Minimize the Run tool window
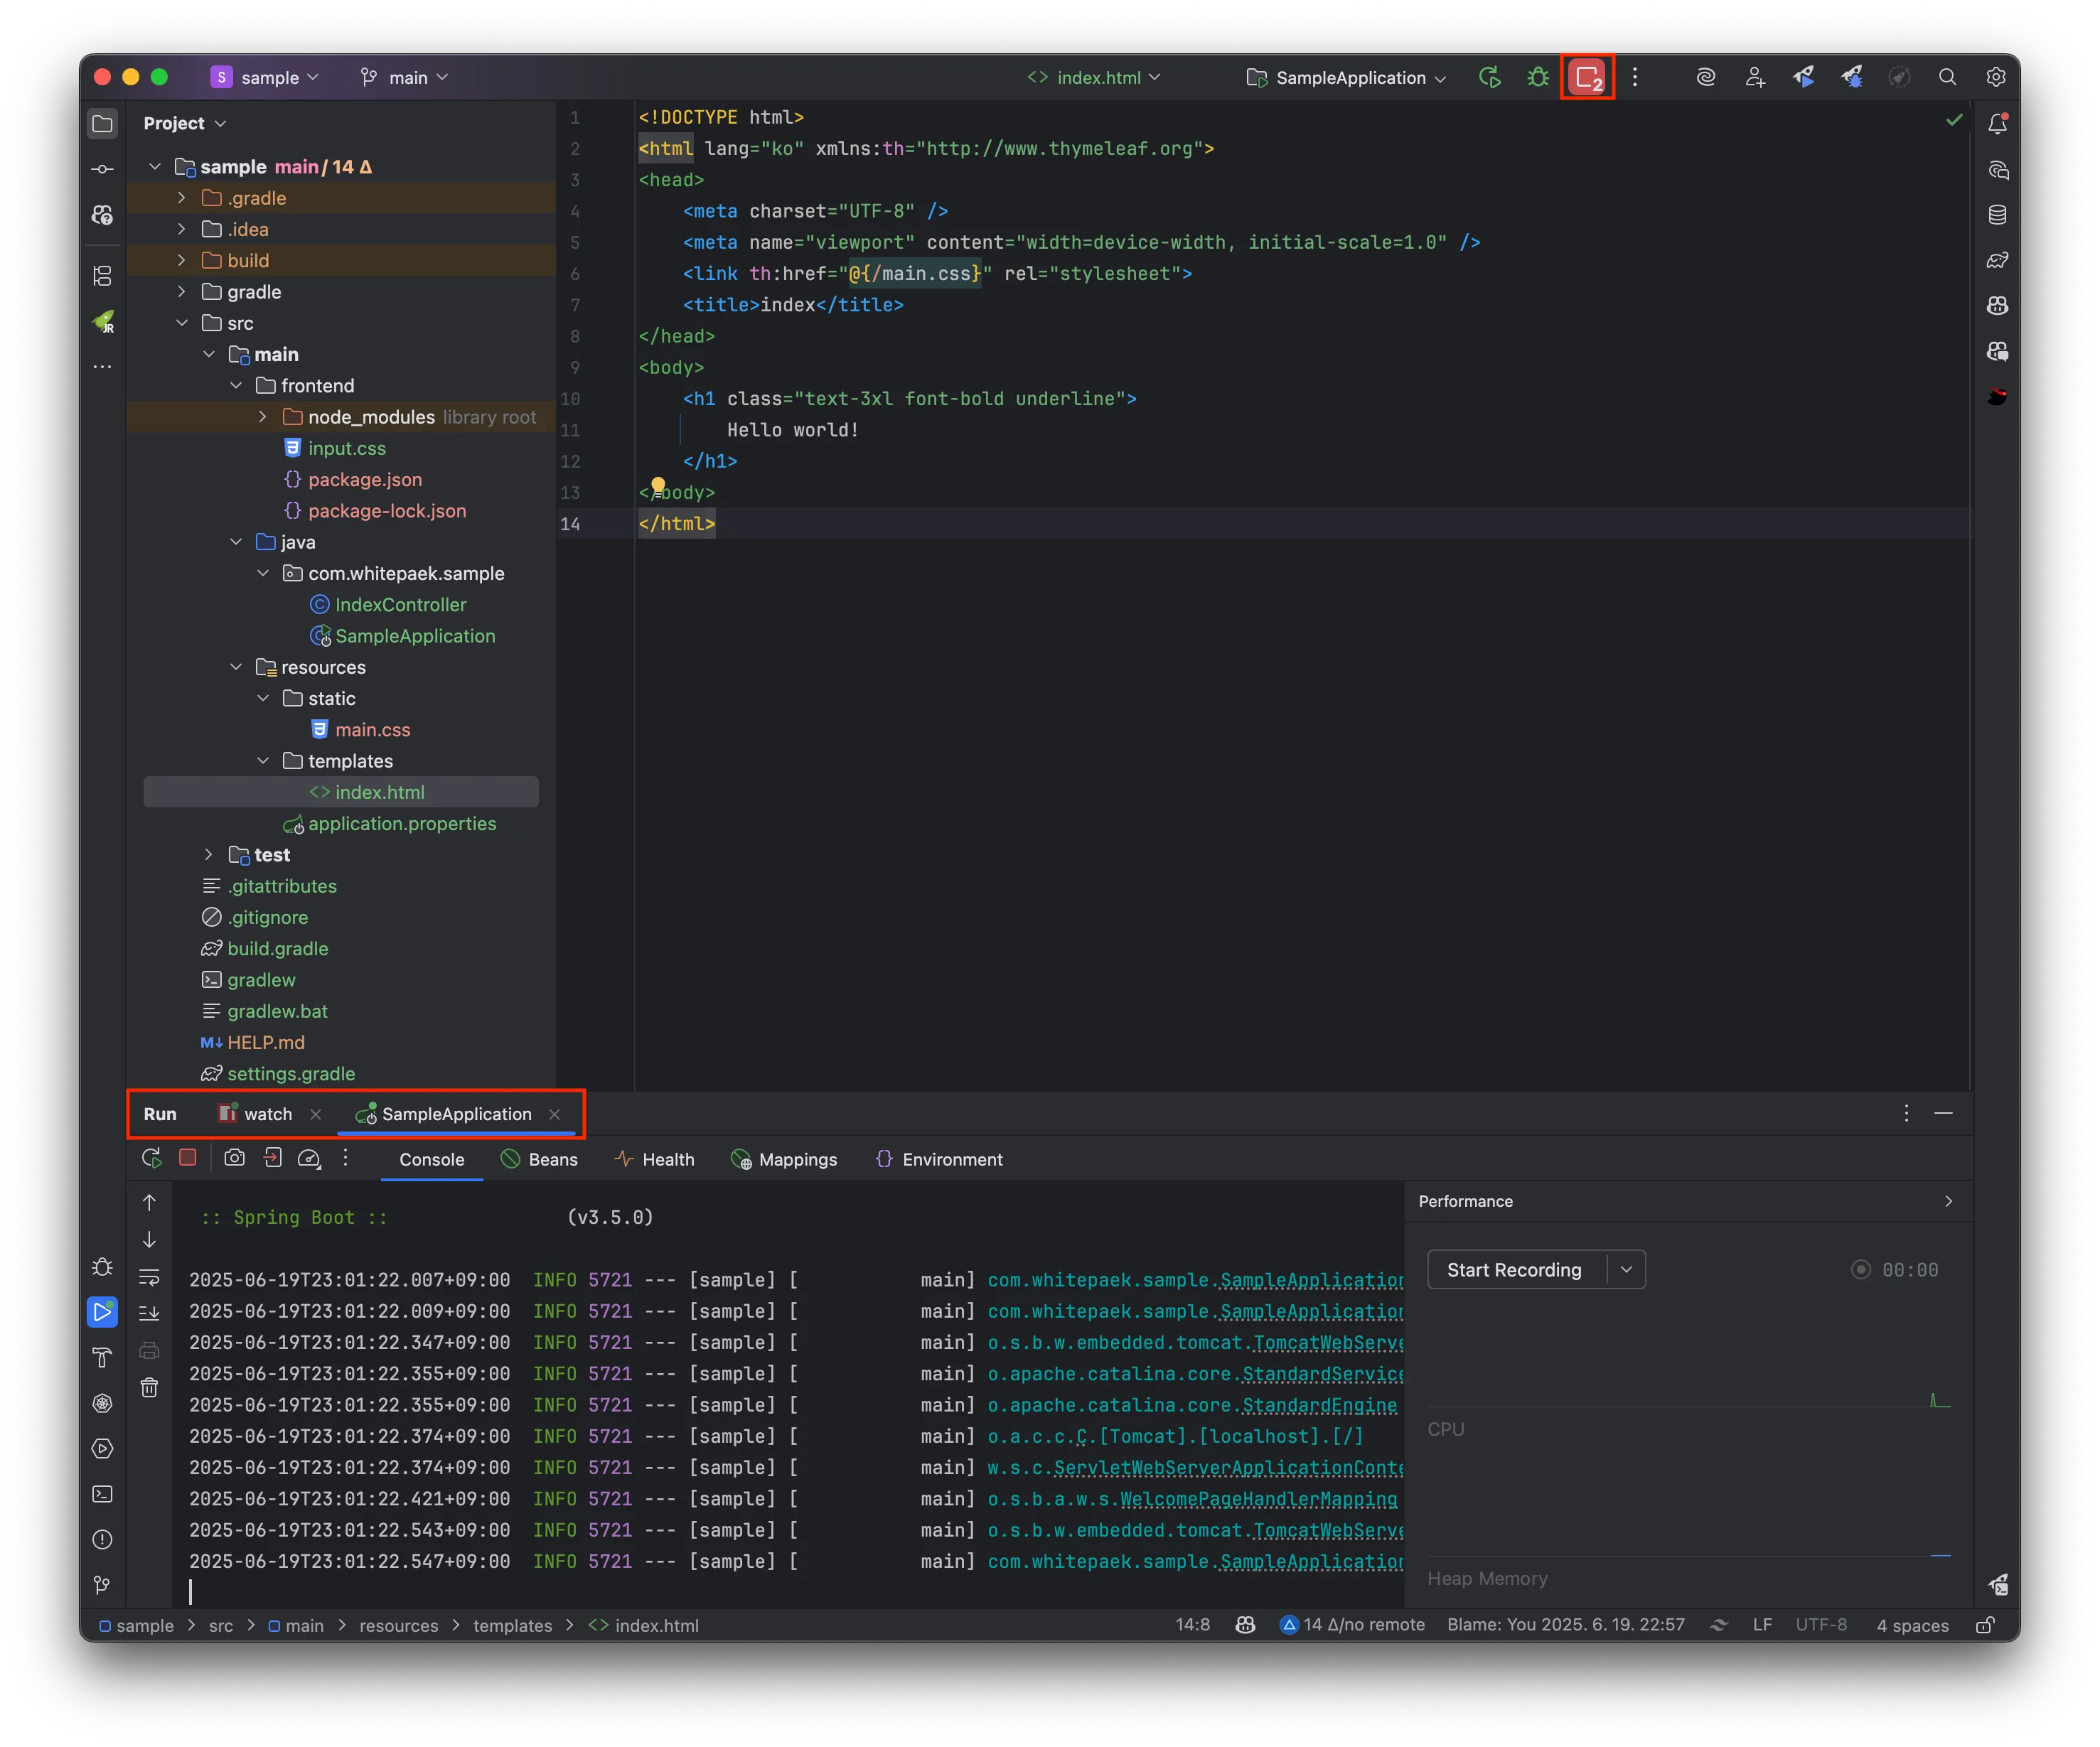2100x1747 pixels. pyautogui.click(x=1943, y=1113)
